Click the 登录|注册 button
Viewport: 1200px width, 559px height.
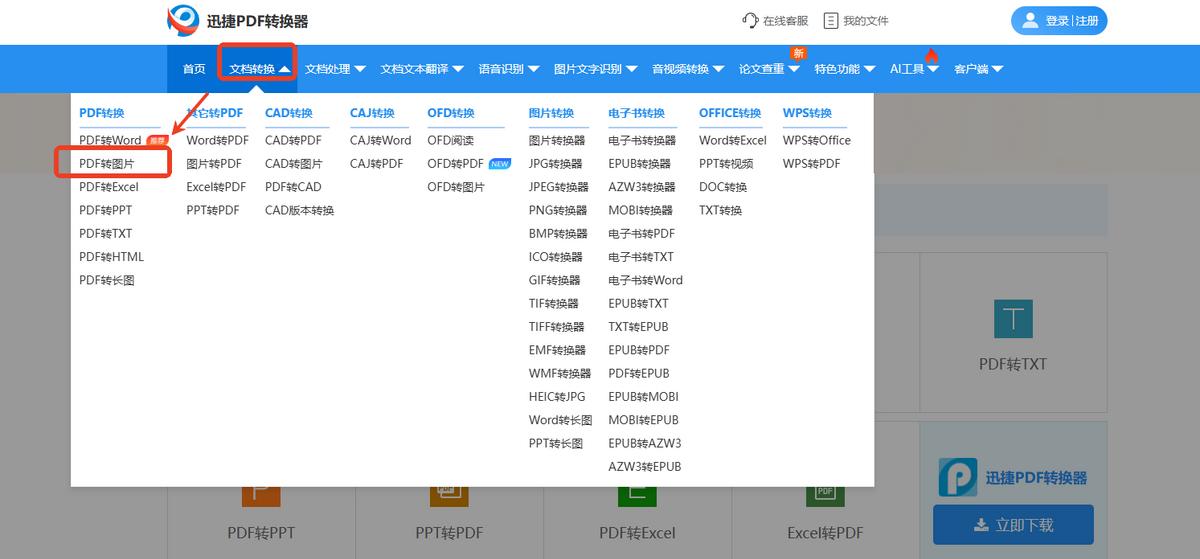click(x=1059, y=21)
